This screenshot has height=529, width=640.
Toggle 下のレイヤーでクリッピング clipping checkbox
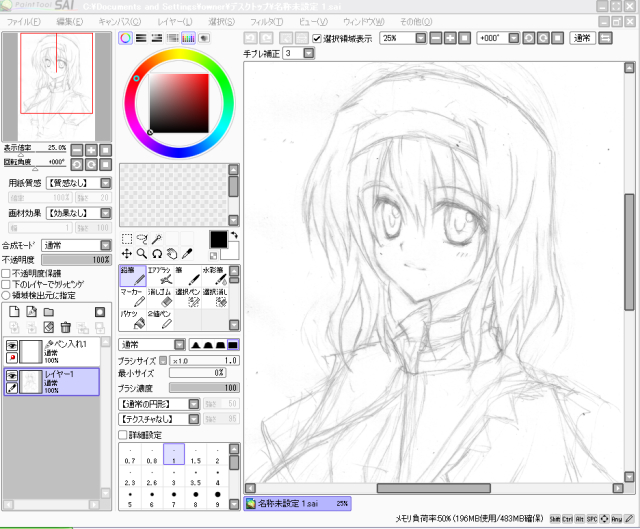point(6,283)
